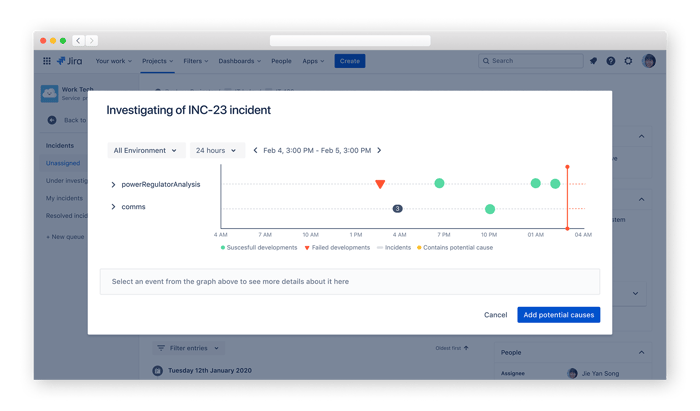
Task: Click the browser back arrow
Action: 78,41
